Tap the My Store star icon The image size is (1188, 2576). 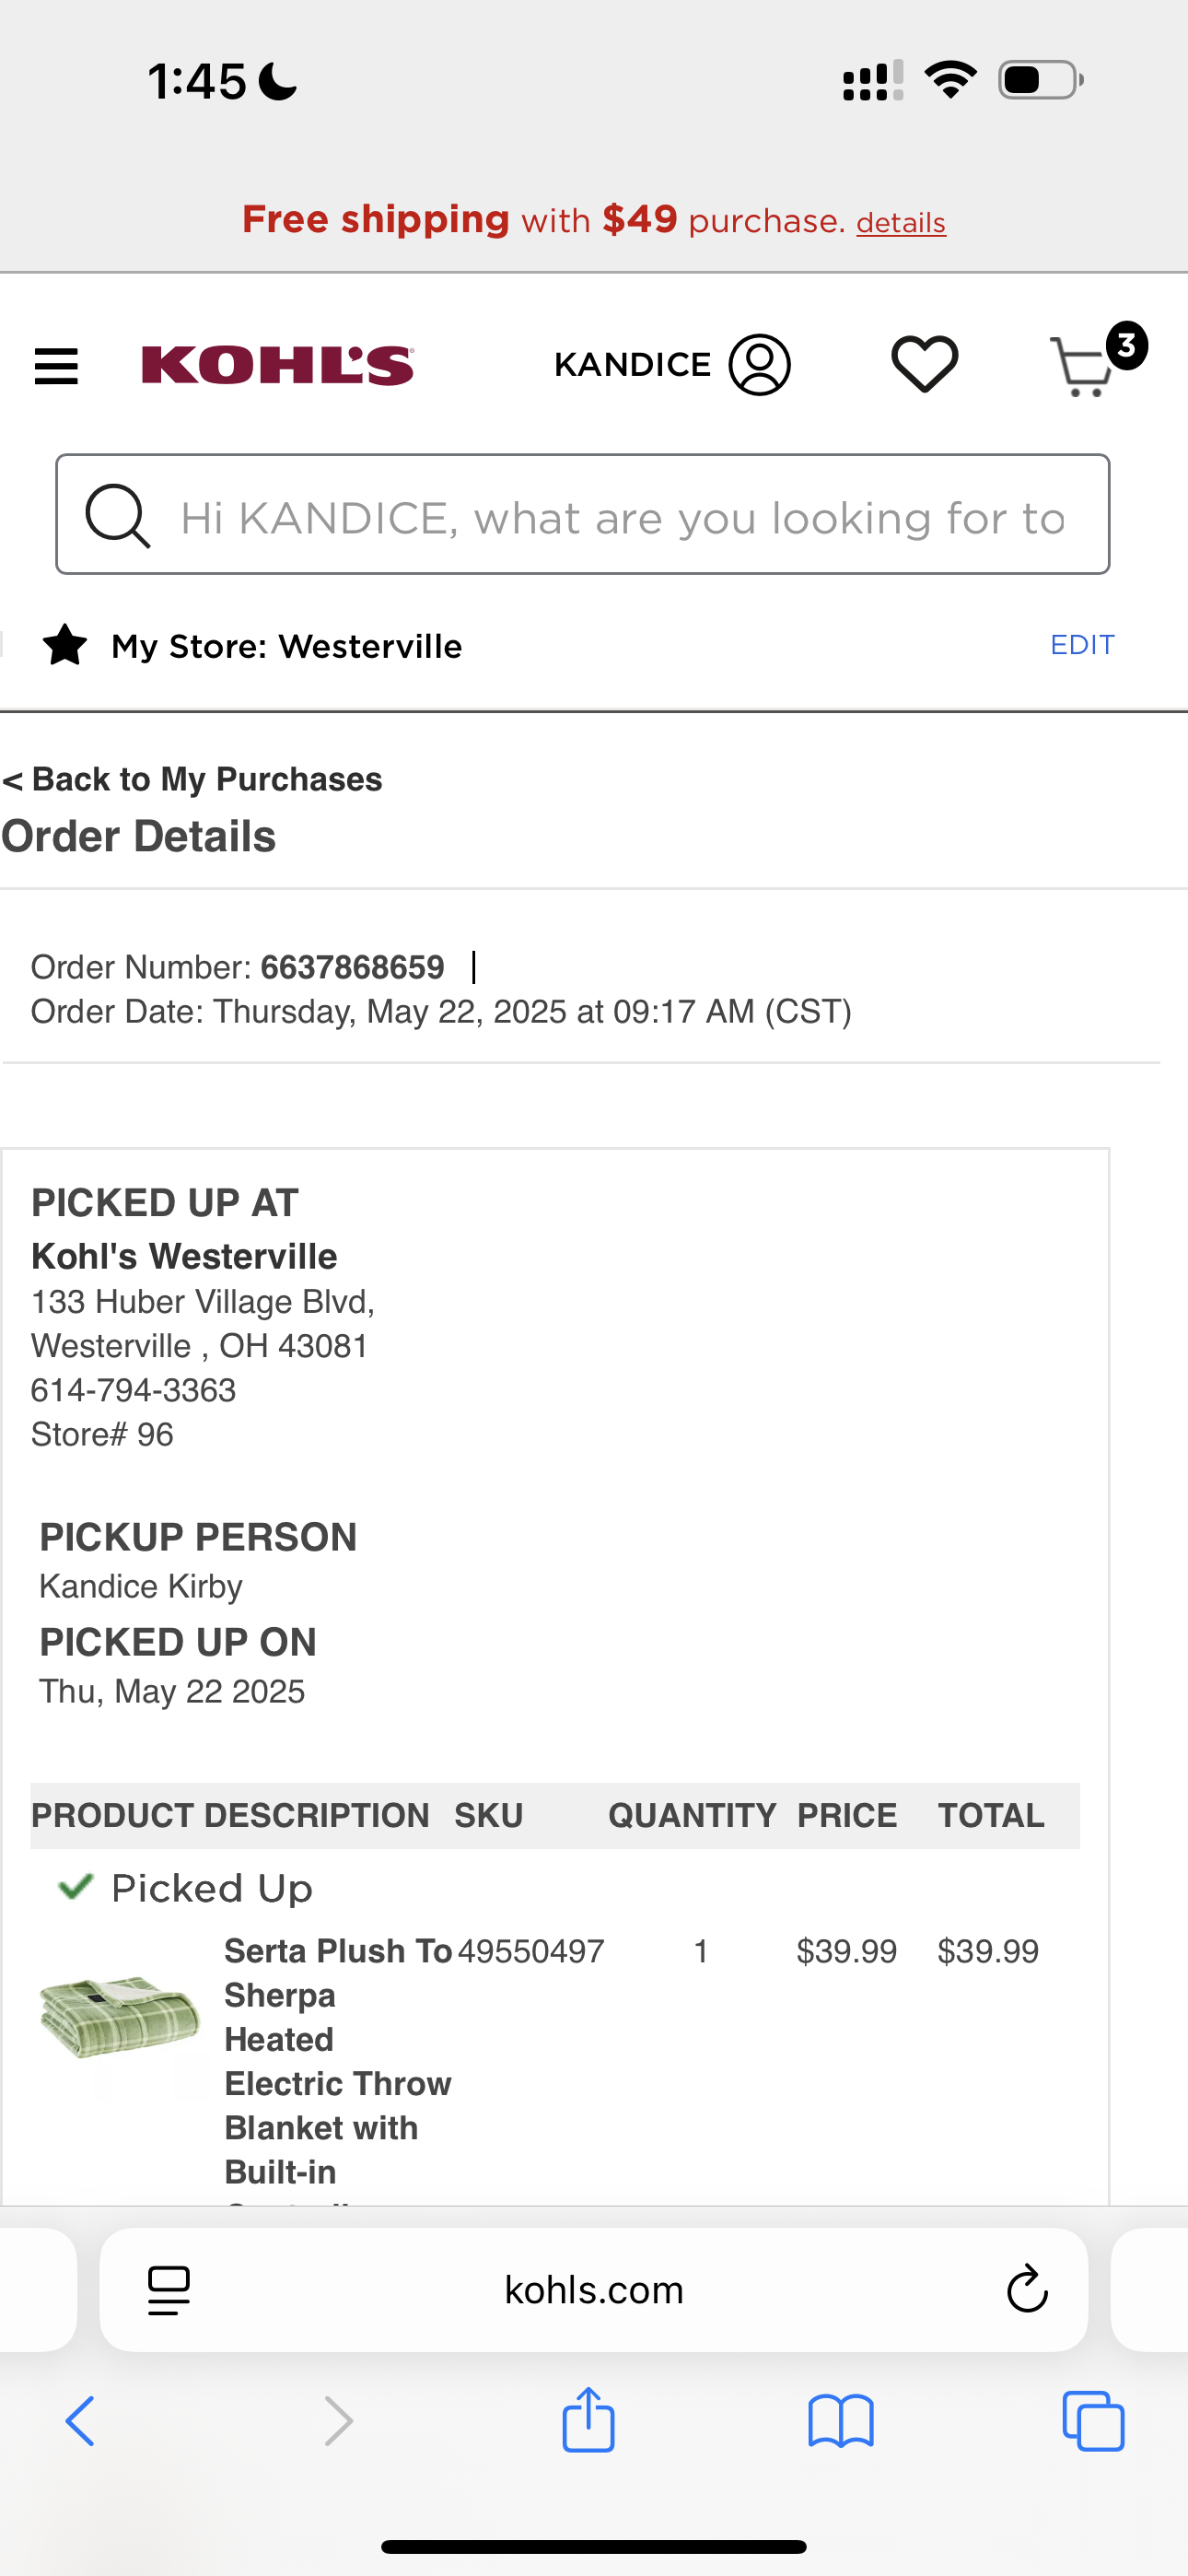[65, 645]
